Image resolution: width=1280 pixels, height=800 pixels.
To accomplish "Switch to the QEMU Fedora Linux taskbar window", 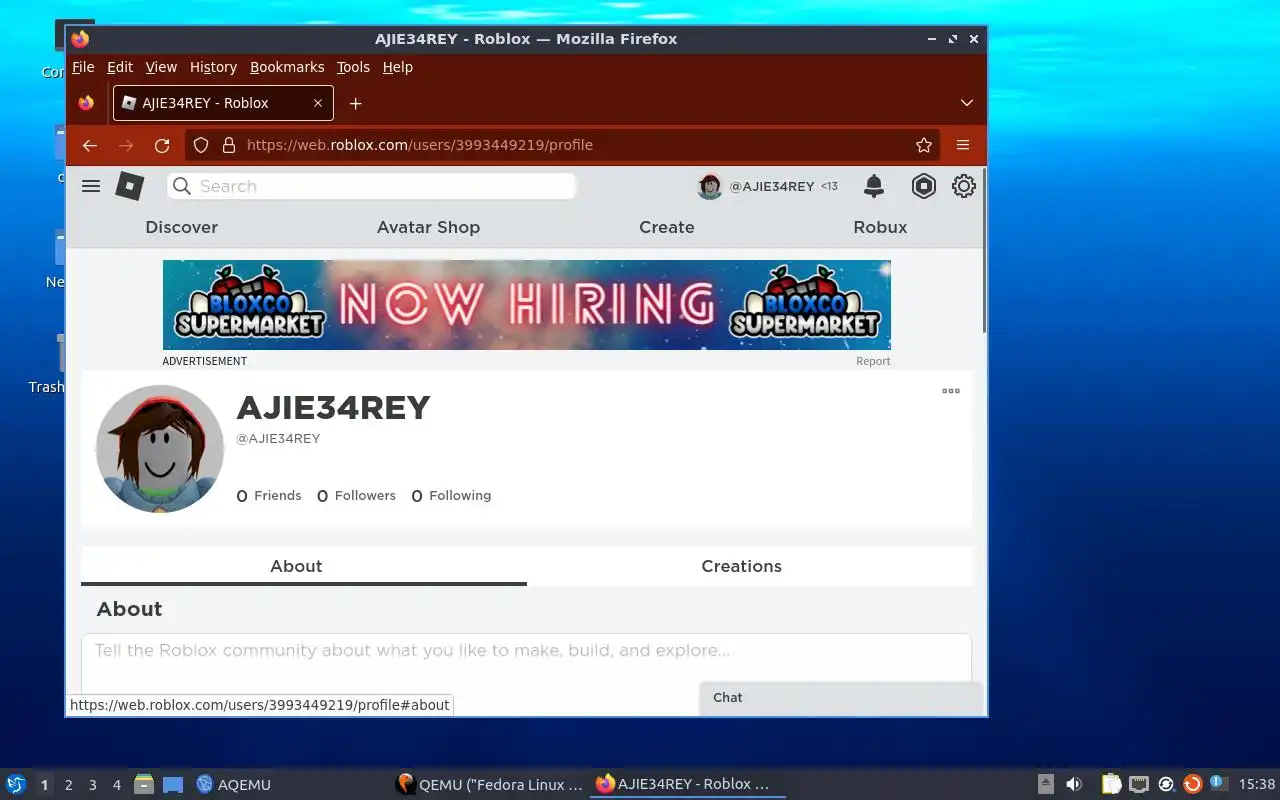I will click(489, 785).
